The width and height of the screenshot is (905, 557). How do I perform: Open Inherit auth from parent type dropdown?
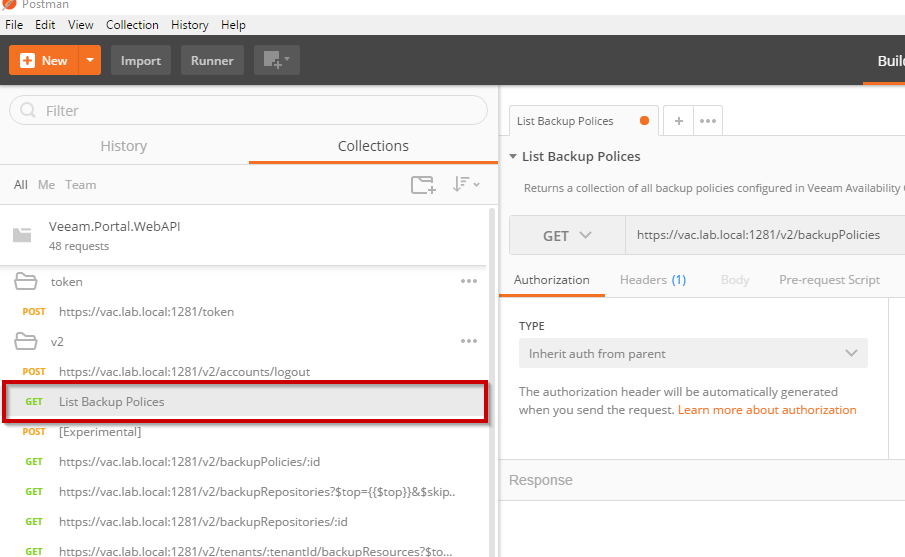pos(693,353)
